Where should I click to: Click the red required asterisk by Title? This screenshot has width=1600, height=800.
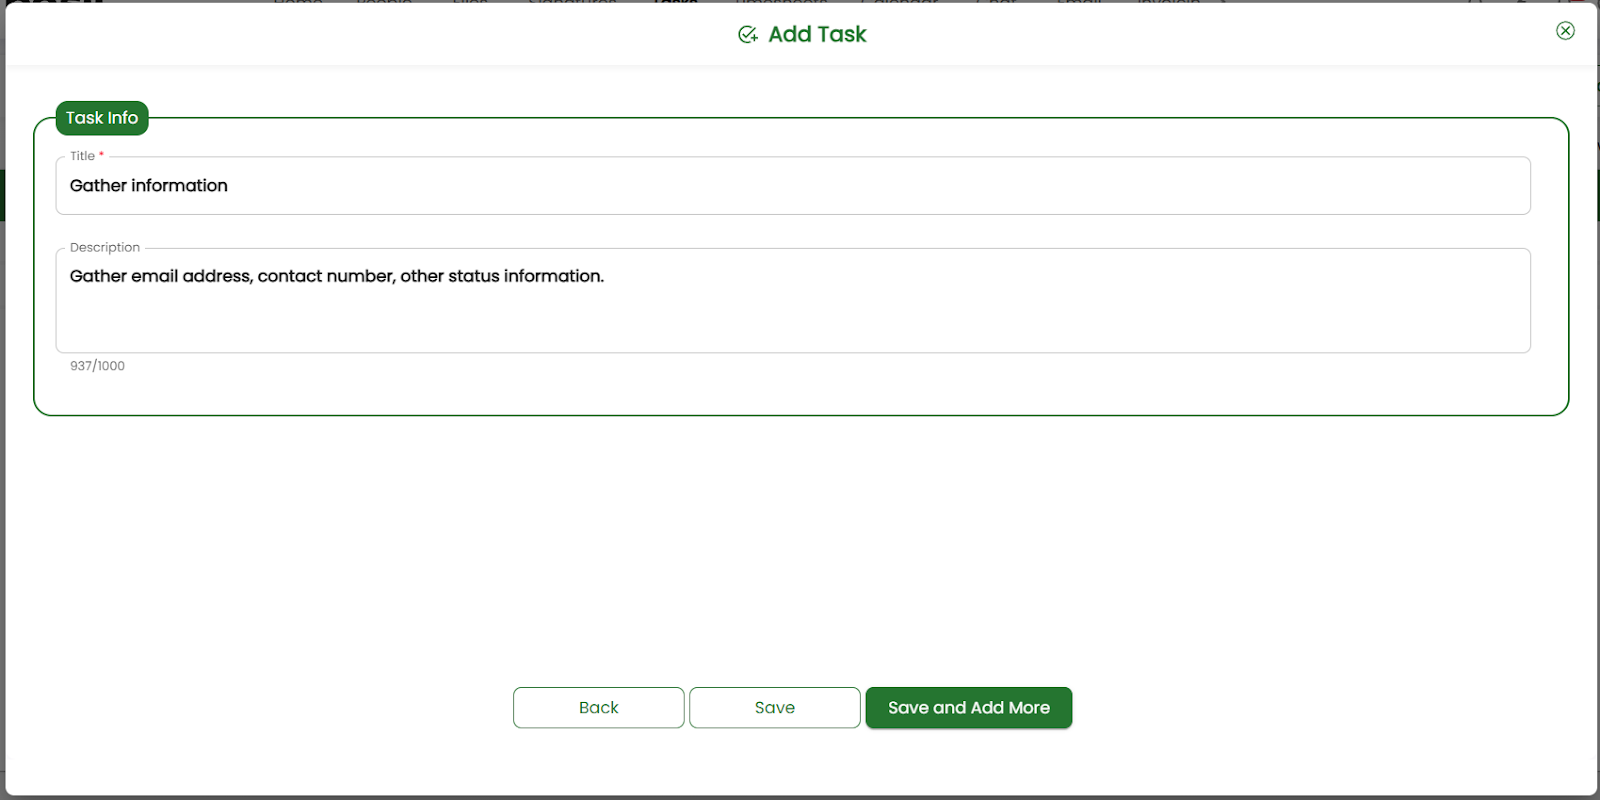pyautogui.click(x=102, y=155)
